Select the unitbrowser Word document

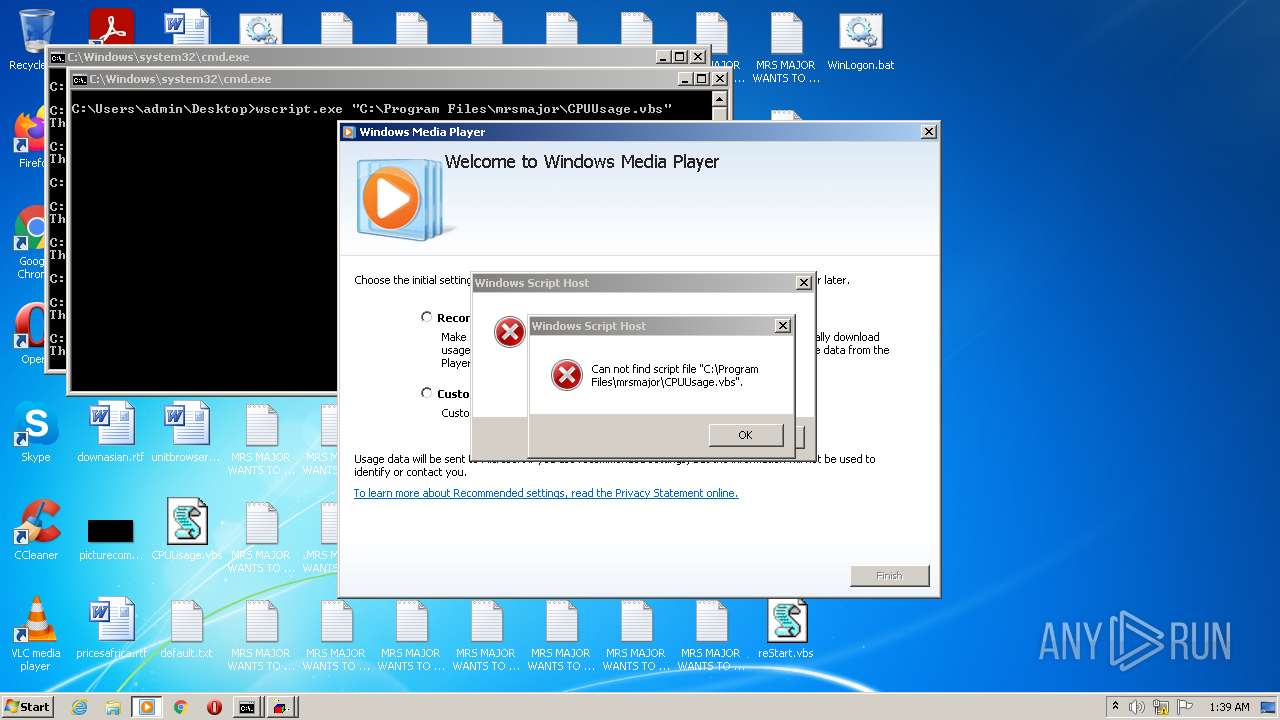coord(186,432)
